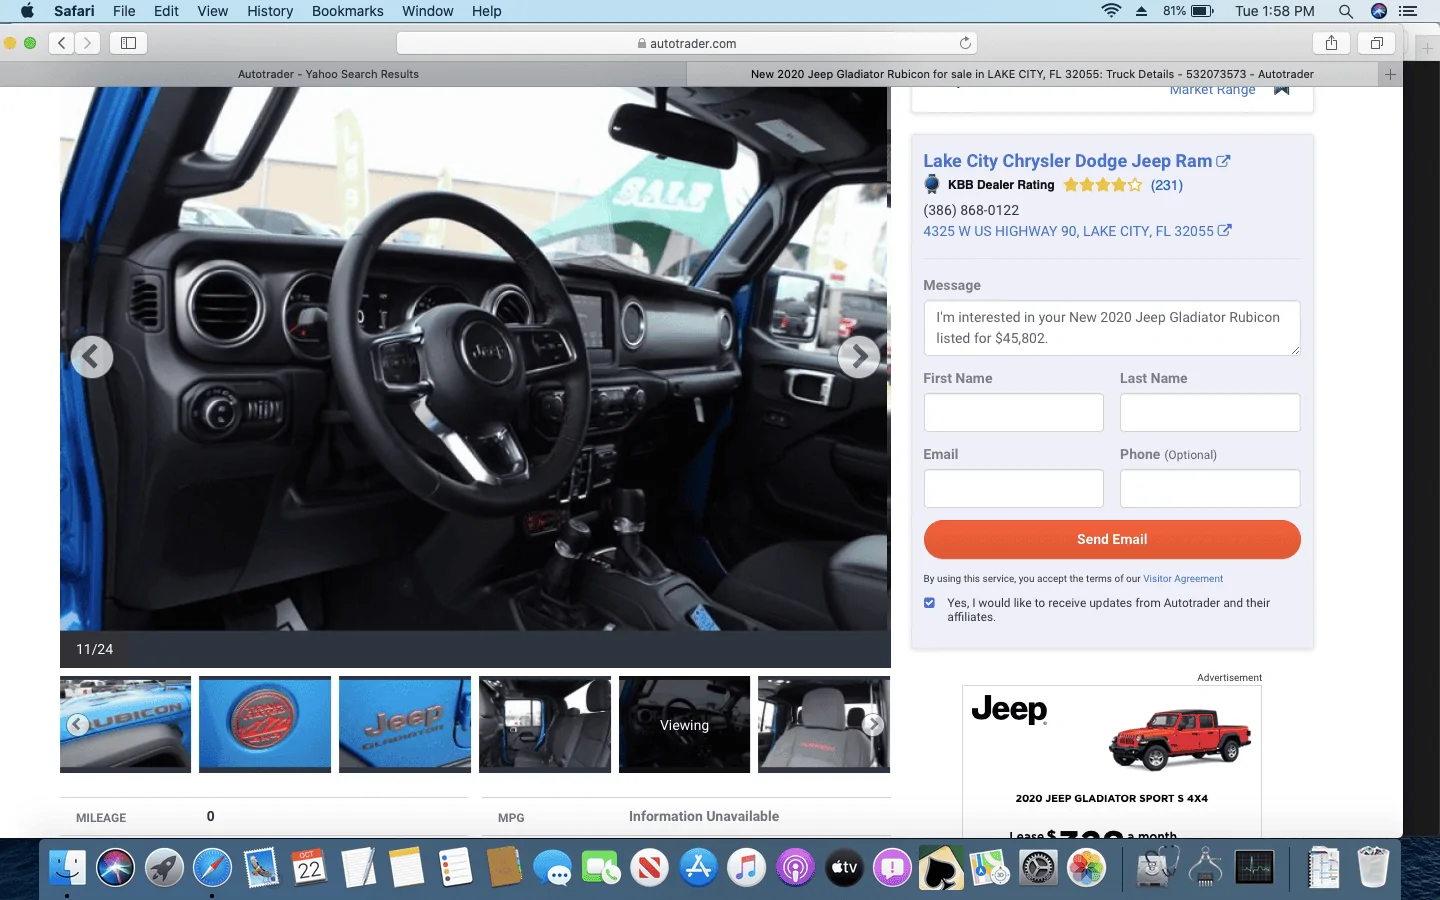Open the Bookmarks menu
The height and width of the screenshot is (900, 1440).
pyautogui.click(x=347, y=11)
